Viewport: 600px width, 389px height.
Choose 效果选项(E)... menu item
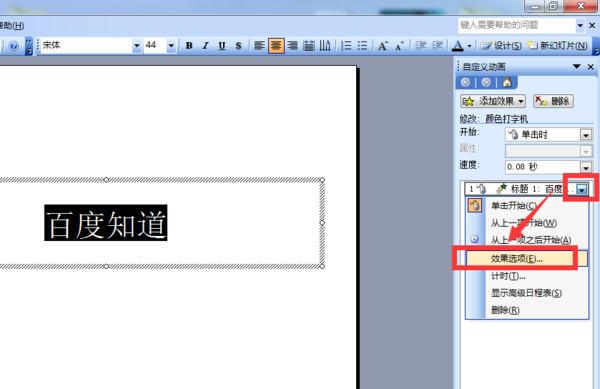coord(527,259)
